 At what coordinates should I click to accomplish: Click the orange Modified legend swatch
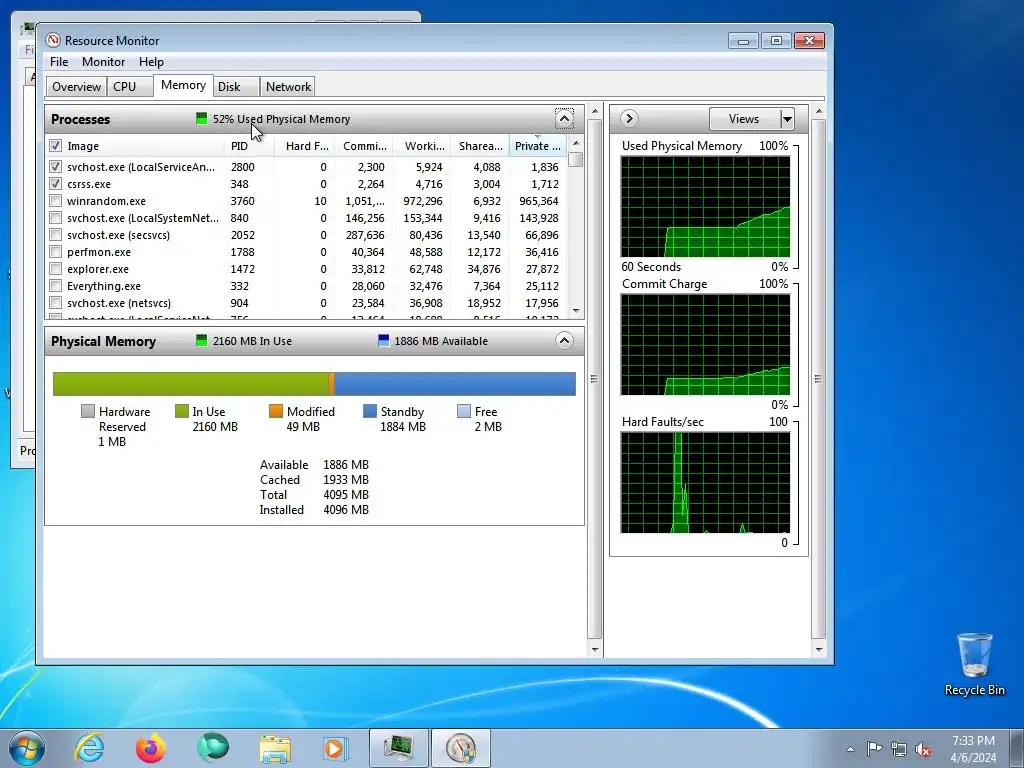click(x=276, y=411)
